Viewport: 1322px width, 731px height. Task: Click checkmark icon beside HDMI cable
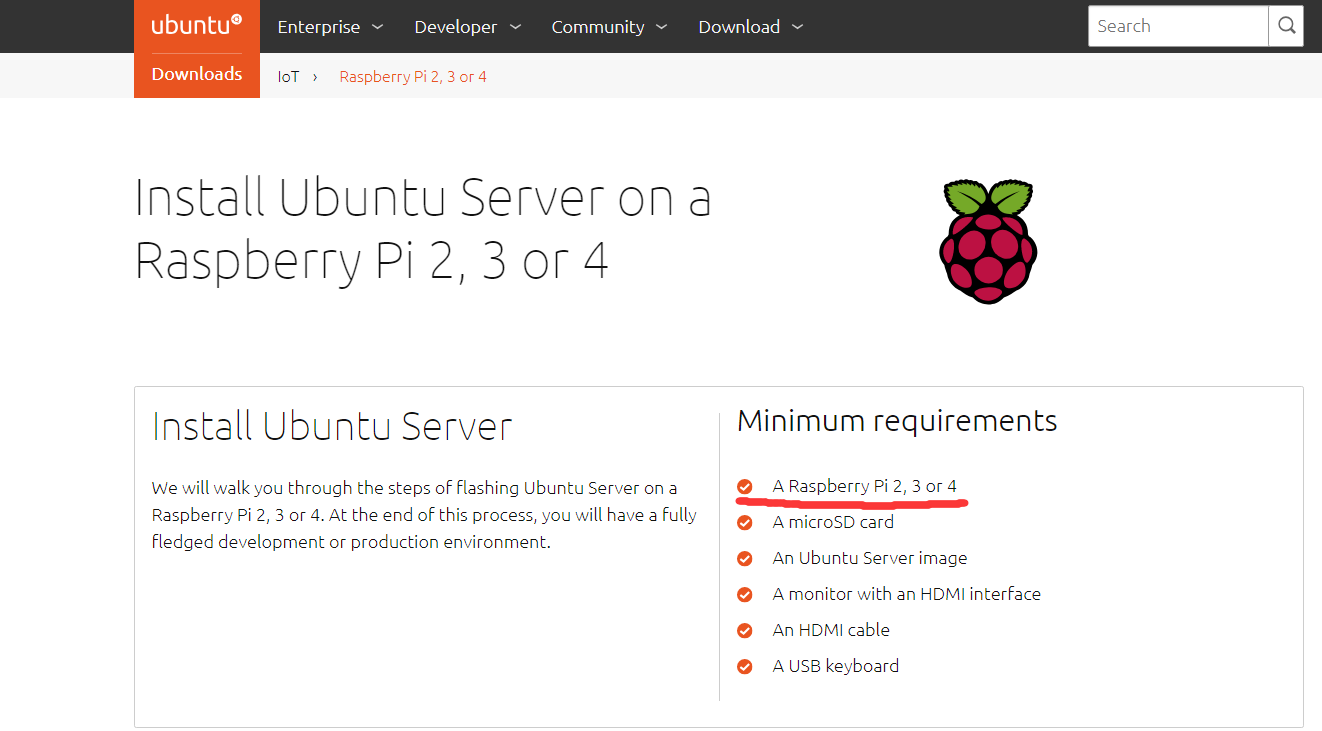(x=745, y=631)
